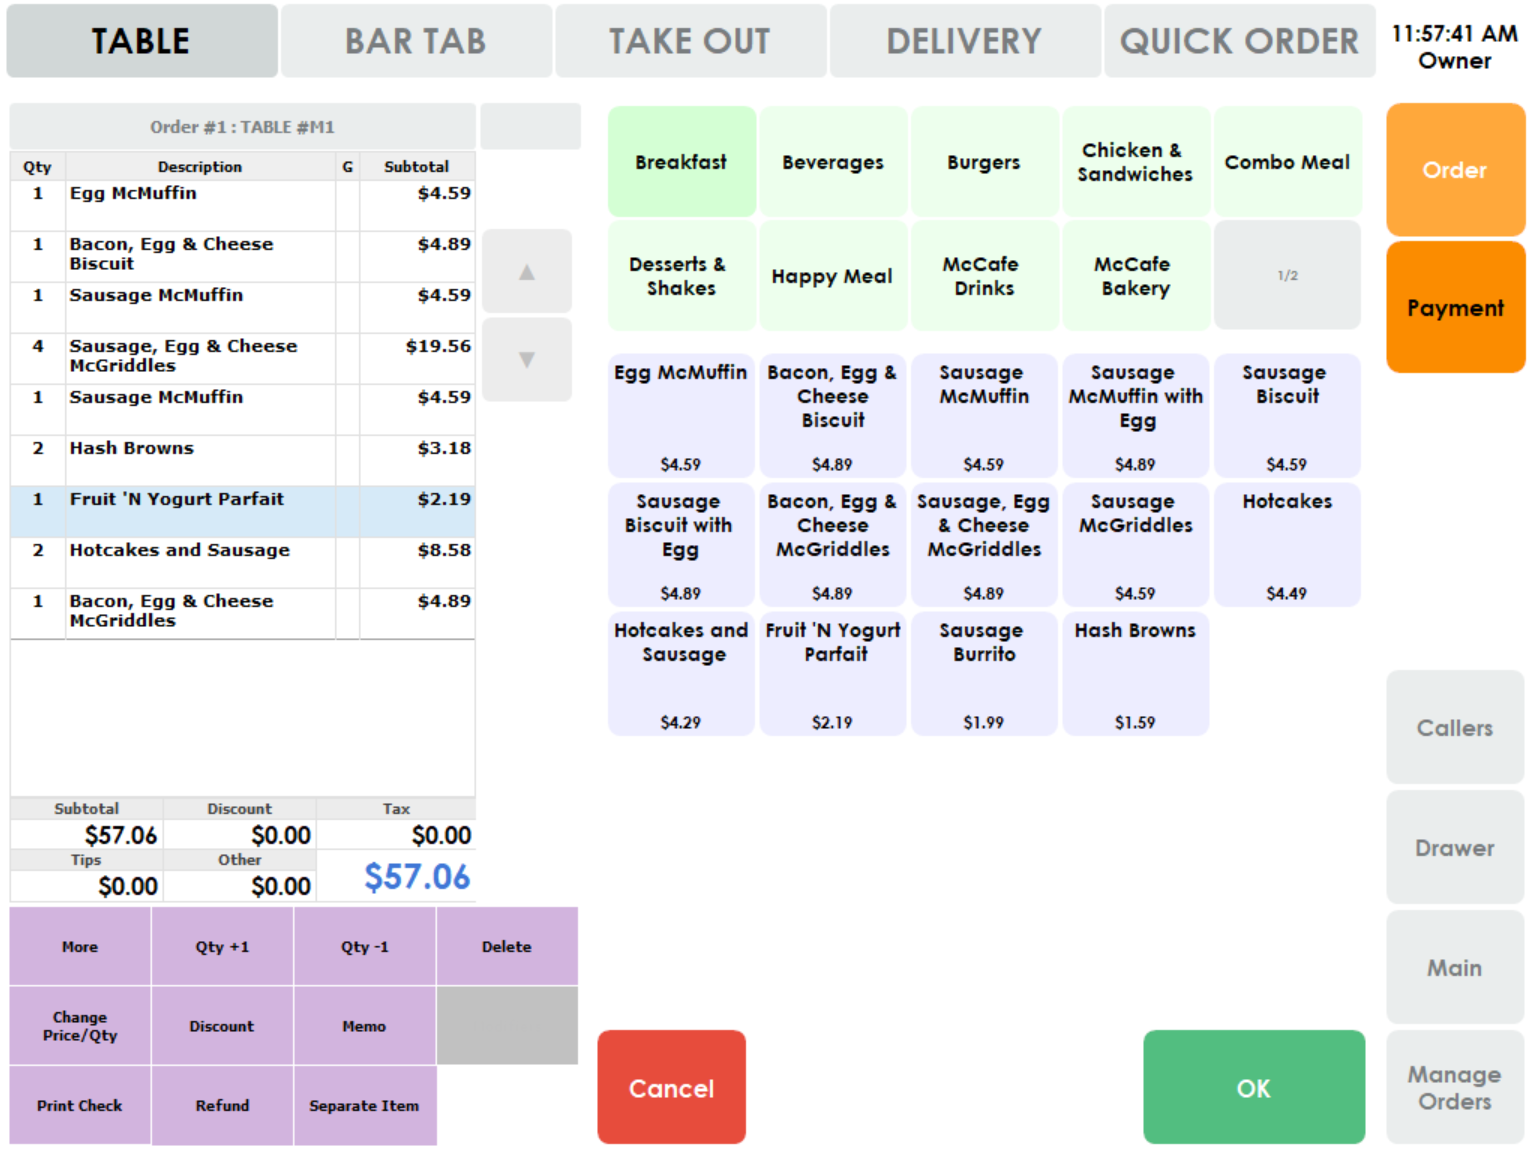Add Egg McMuffin menu item $4.59

coord(682,415)
